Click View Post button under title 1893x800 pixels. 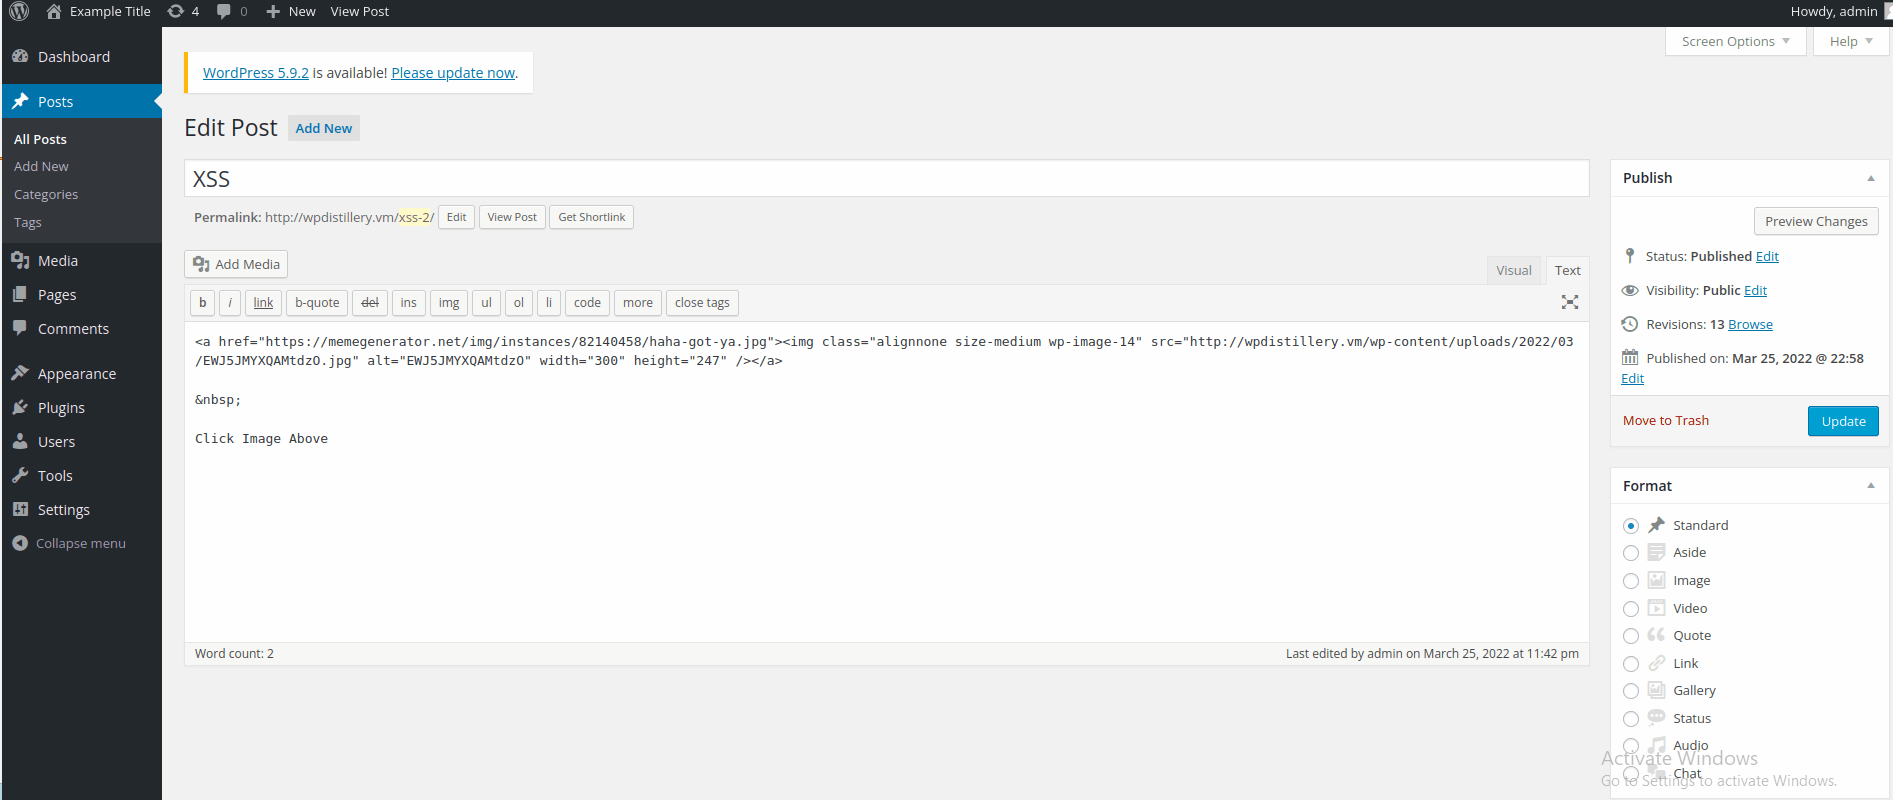pyautogui.click(x=512, y=217)
